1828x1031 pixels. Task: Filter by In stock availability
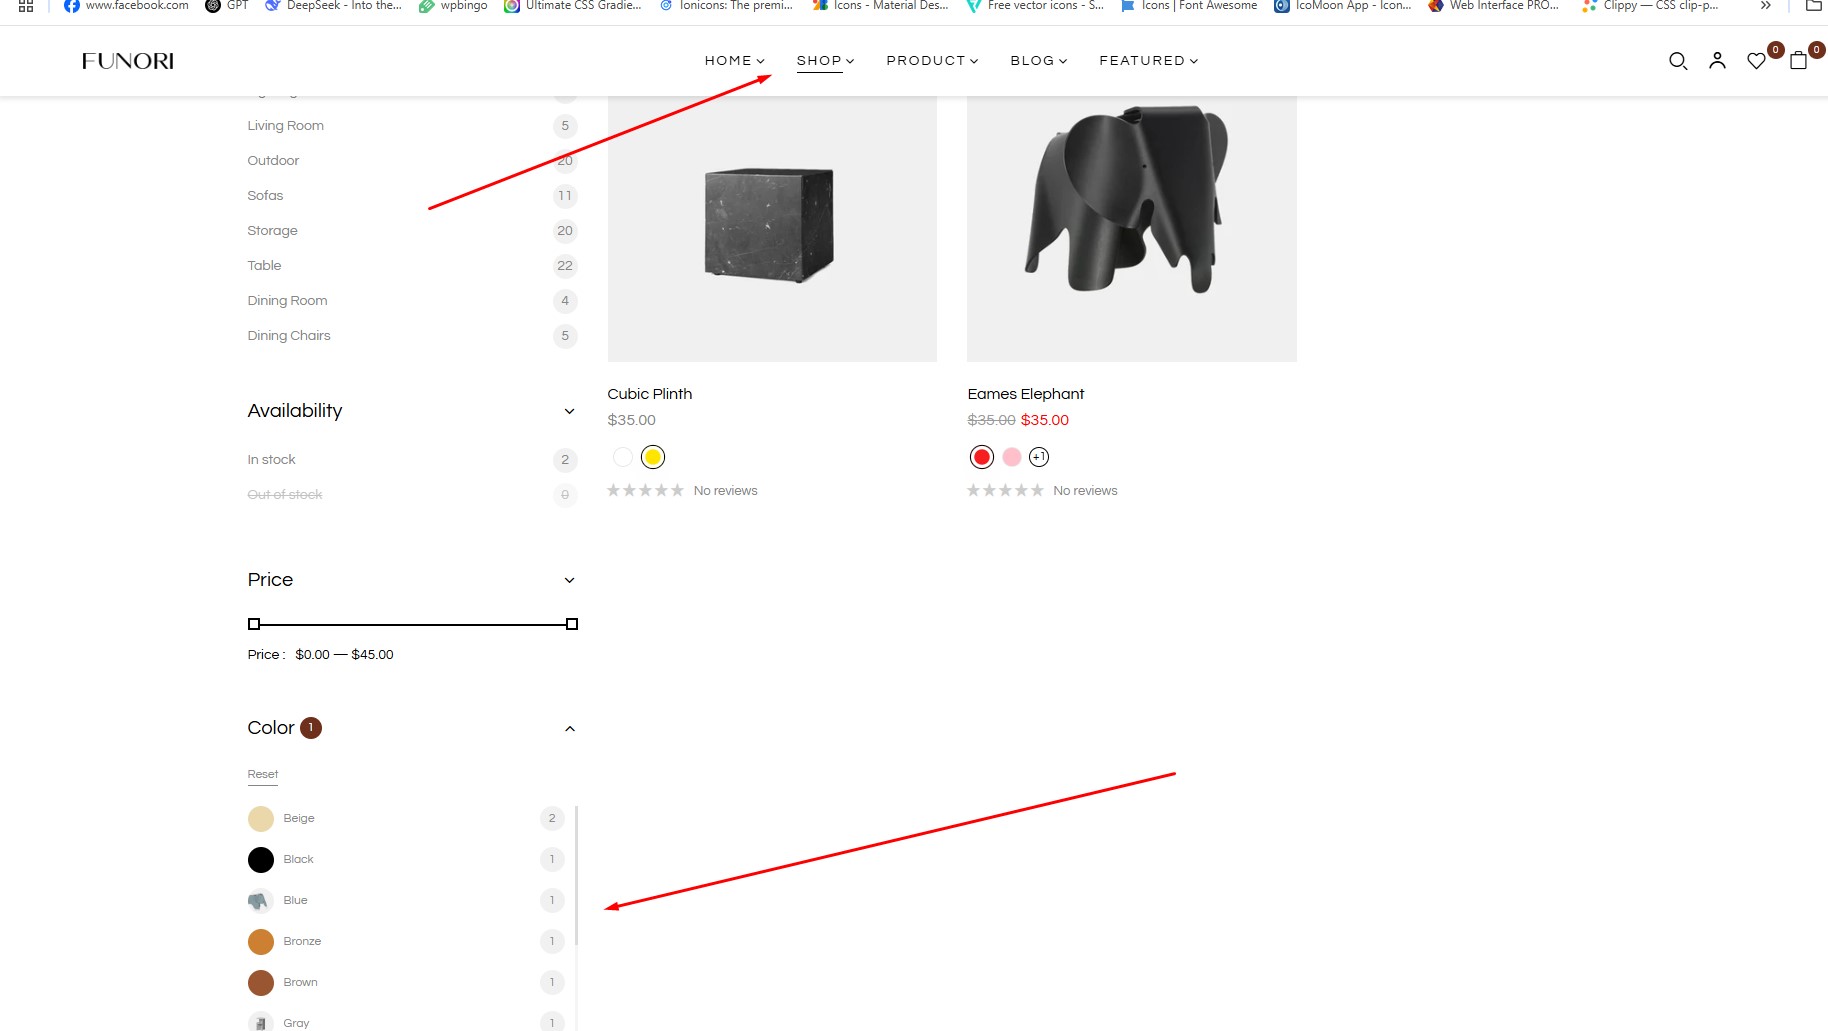tap(412, 459)
